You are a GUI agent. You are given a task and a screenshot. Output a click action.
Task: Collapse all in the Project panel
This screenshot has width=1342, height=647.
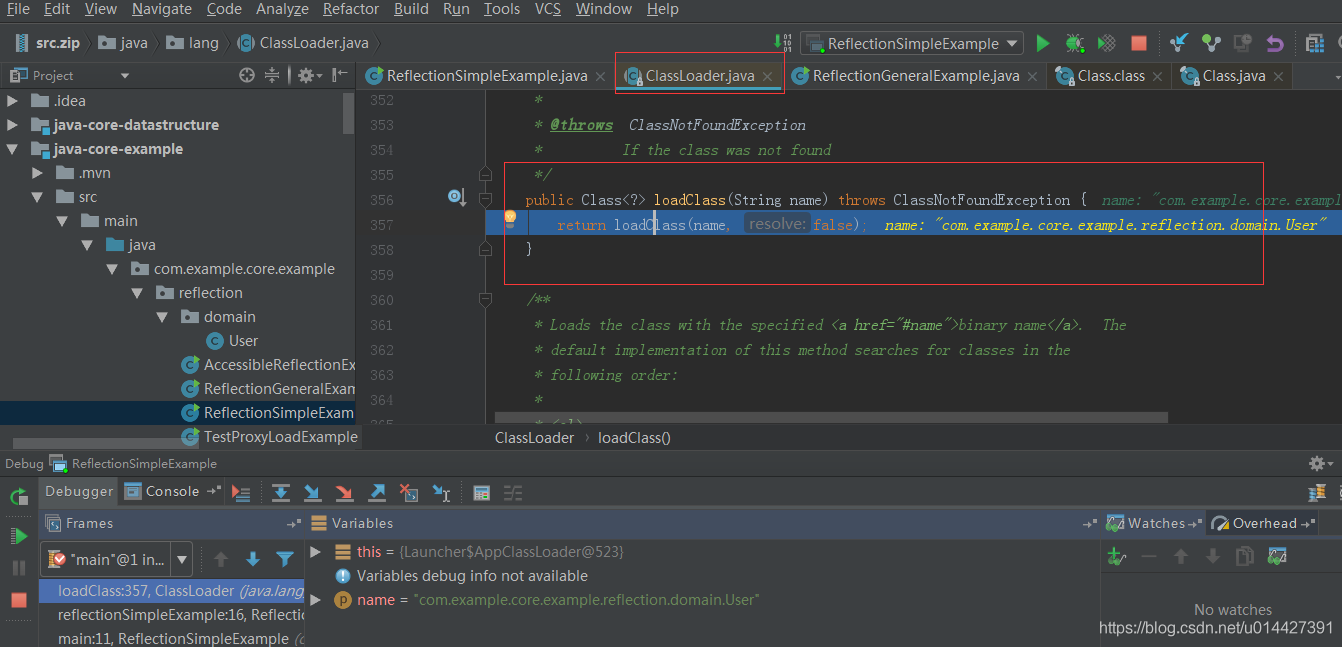coord(272,75)
